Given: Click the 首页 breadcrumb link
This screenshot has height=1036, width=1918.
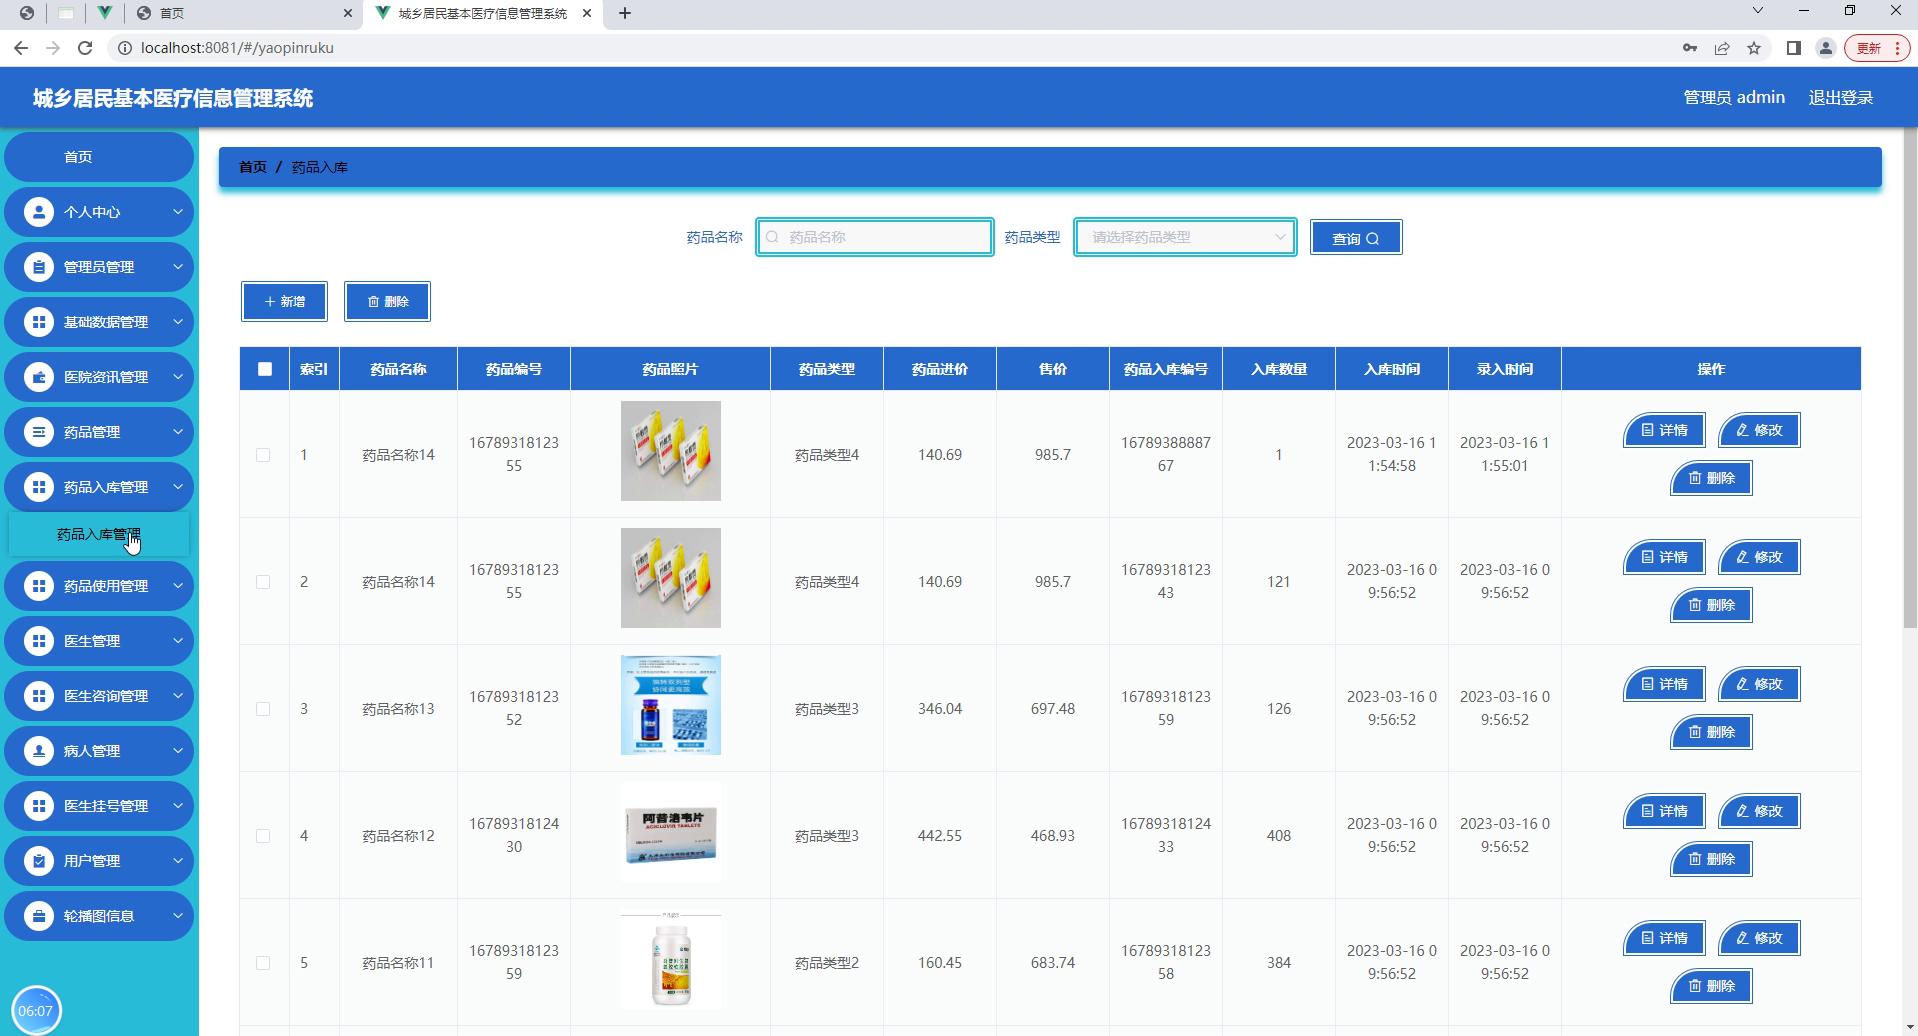Looking at the screenshot, I should [x=253, y=167].
